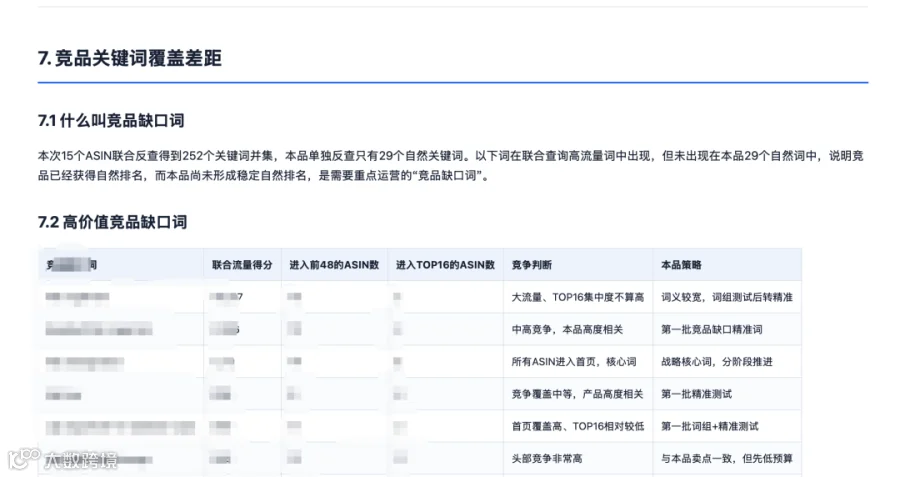Click the '联合流量得分' column header

coord(242,265)
